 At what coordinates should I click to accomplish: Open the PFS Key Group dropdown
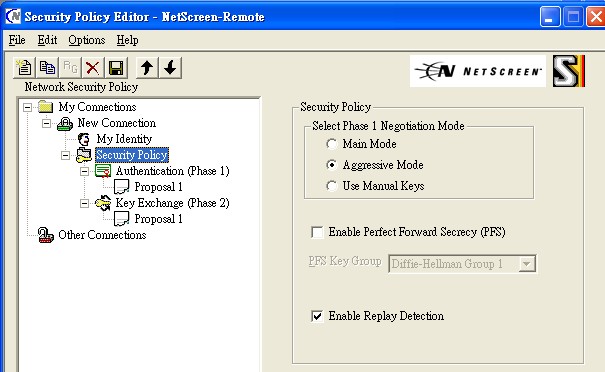(527, 264)
